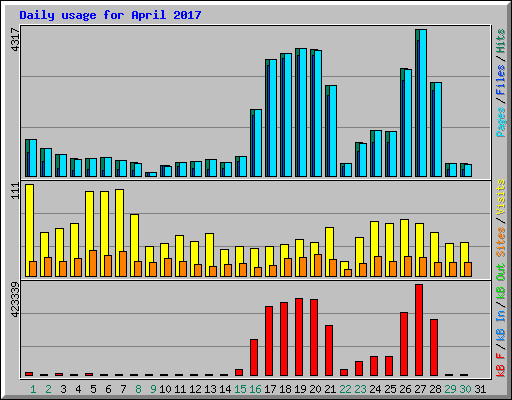This screenshot has width=512, height=400.
Task: Click day label "15" on the x-axis
Action: 240,389
